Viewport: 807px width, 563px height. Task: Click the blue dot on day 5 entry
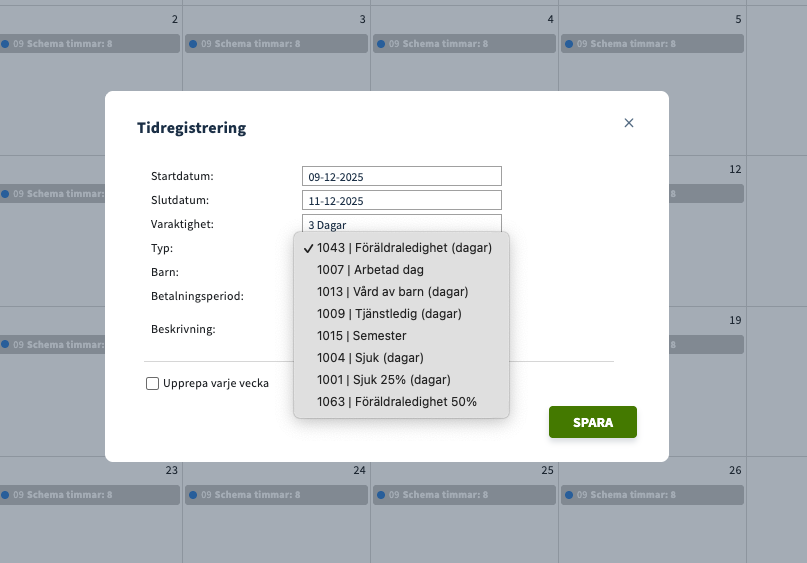(x=567, y=44)
